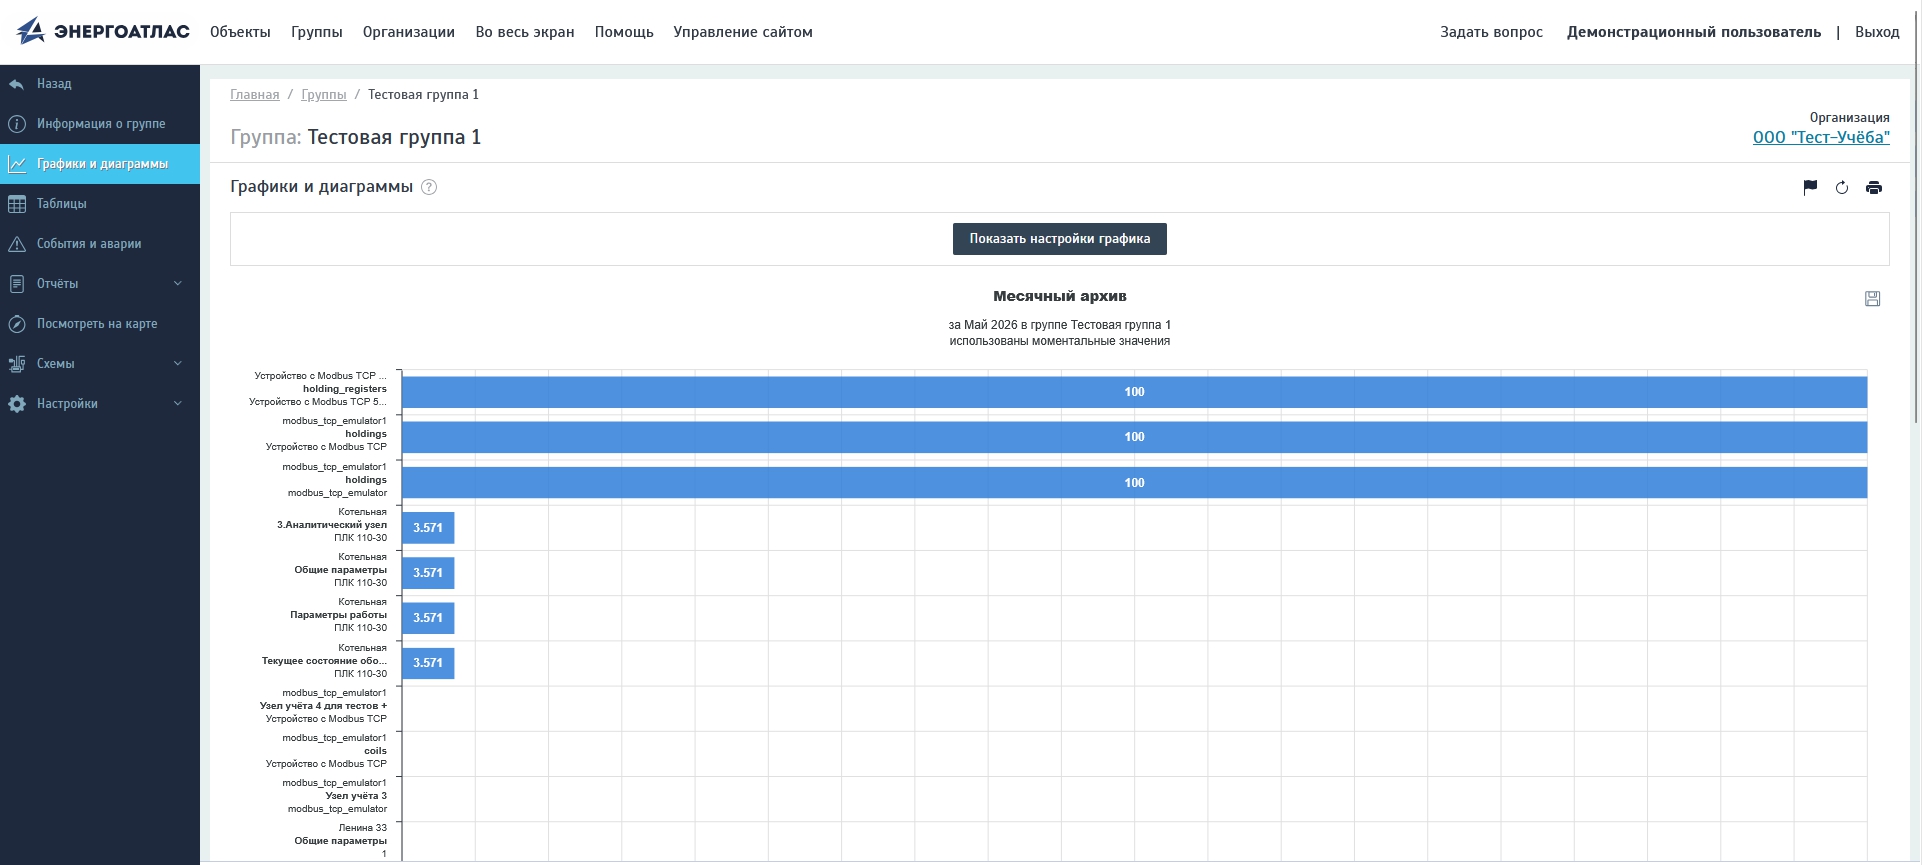Click Демонстрационный пользователь profile link
The image size is (1922, 865).
1694,32
